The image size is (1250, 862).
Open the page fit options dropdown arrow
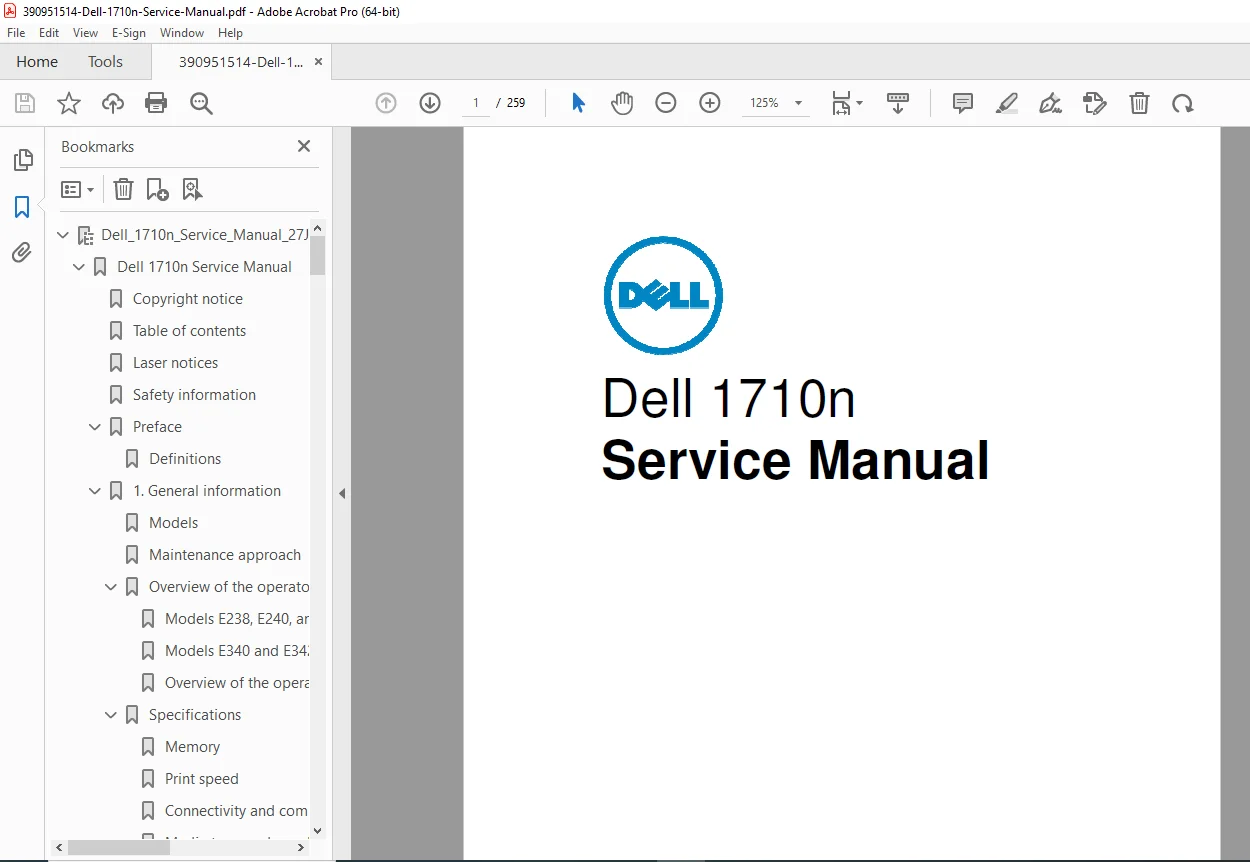click(x=859, y=103)
